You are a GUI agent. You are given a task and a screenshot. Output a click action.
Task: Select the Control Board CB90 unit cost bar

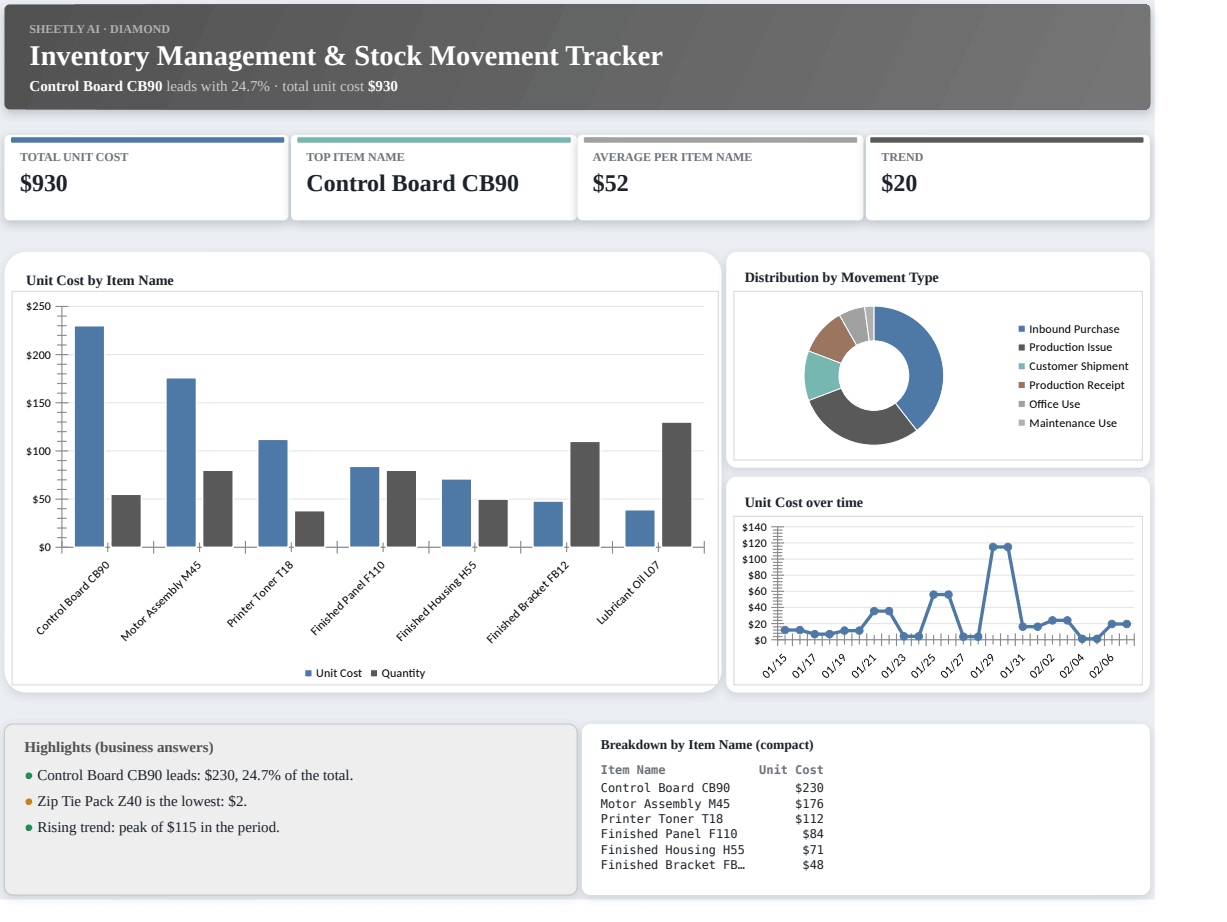pos(89,436)
